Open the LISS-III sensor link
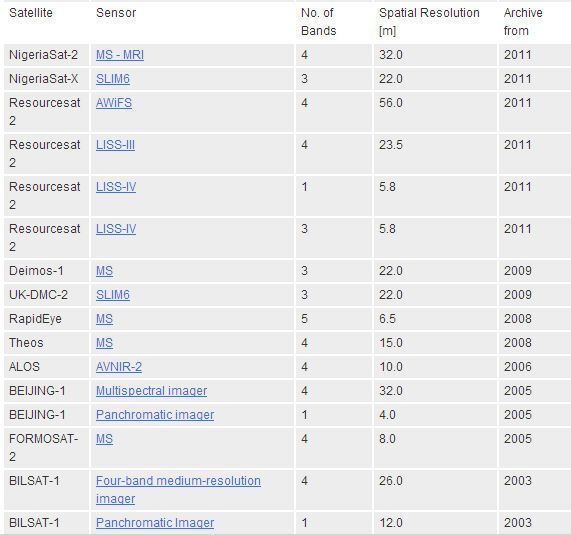571x535 pixels. click(115, 145)
